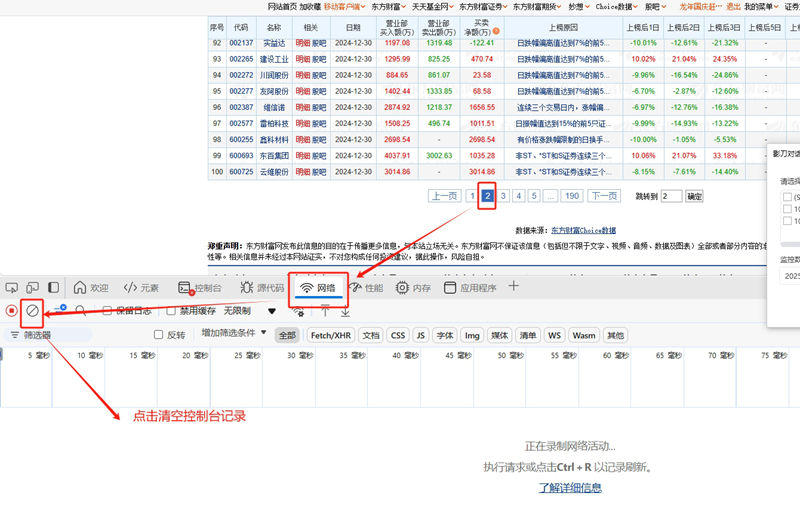Filter requests by WS
800x524 pixels.
click(x=554, y=335)
